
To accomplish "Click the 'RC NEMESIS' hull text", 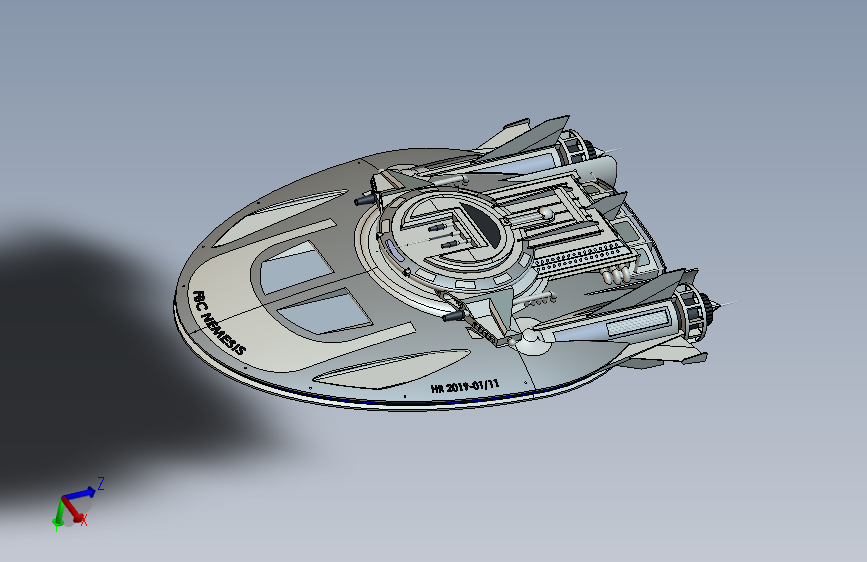I will pos(219,322).
